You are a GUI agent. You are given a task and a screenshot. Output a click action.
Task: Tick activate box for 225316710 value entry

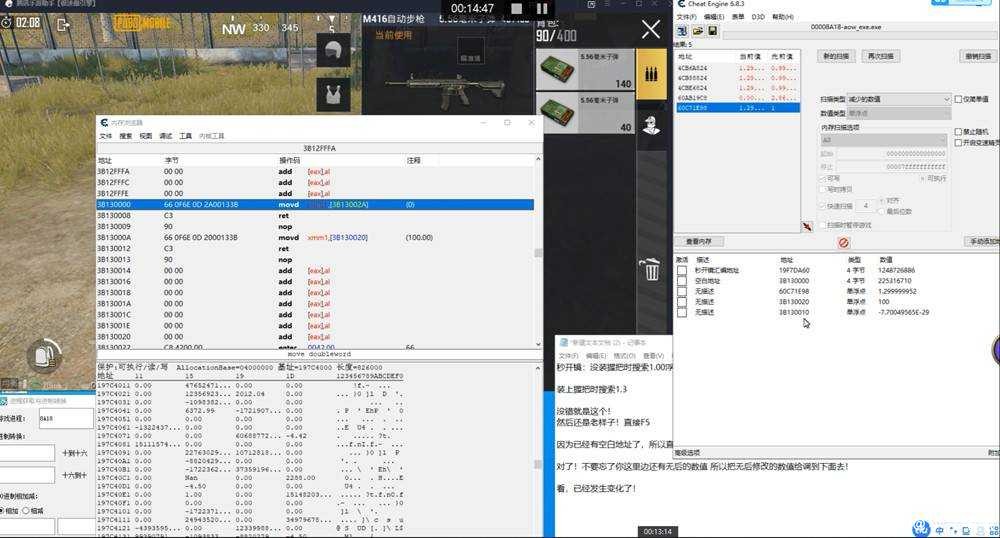682,281
